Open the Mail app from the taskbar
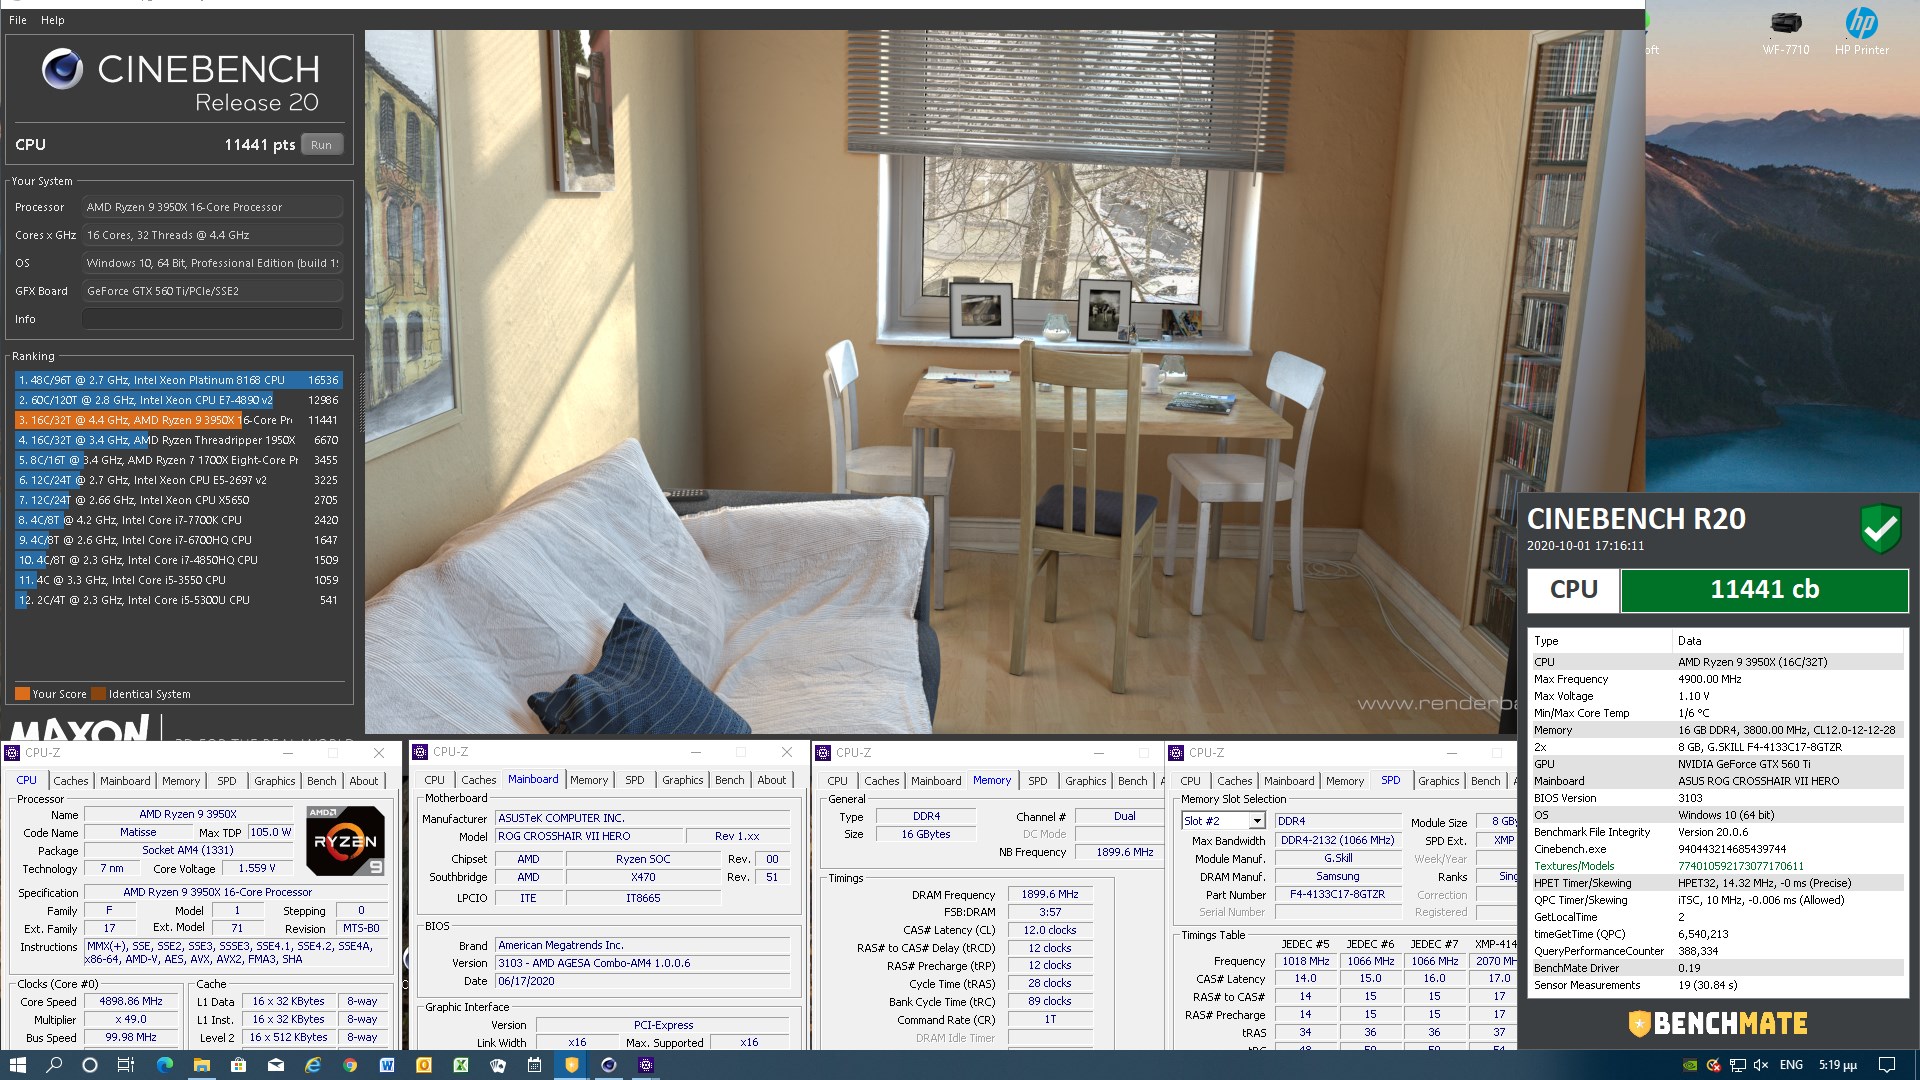 tap(275, 1065)
